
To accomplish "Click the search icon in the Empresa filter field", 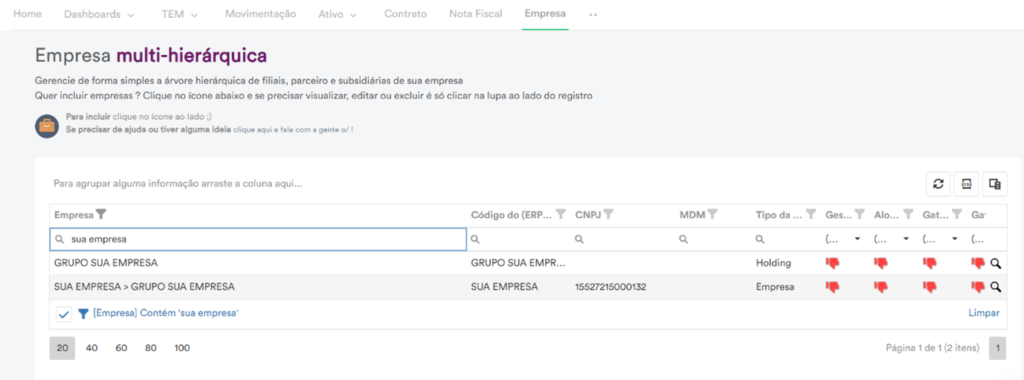I will (60, 240).
